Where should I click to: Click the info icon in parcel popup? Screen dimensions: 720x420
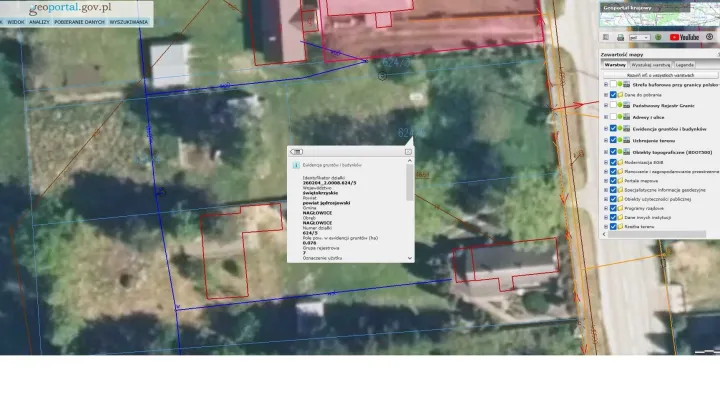296,165
